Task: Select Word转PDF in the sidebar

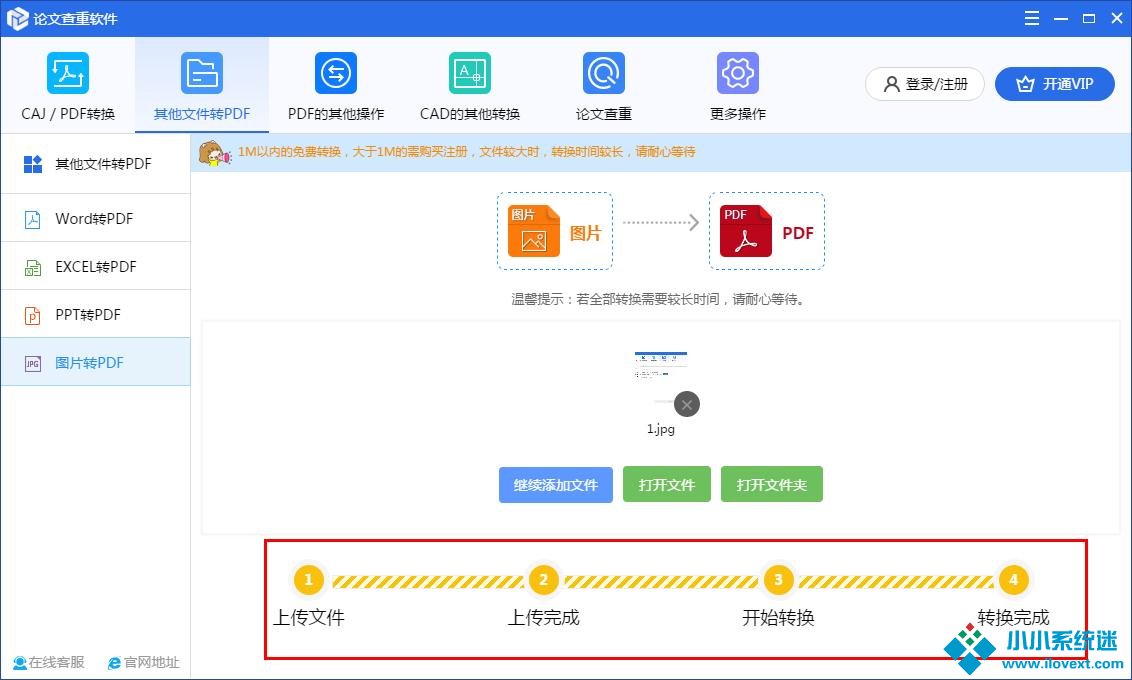Action: point(94,219)
